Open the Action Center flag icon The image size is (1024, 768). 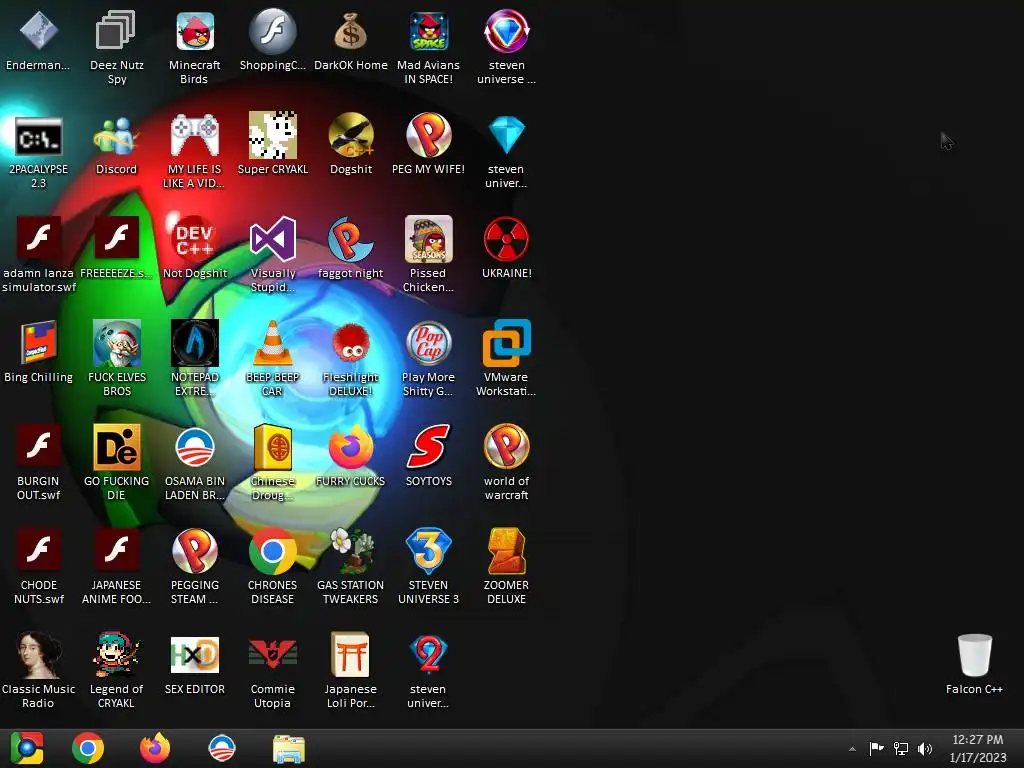tap(876, 748)
